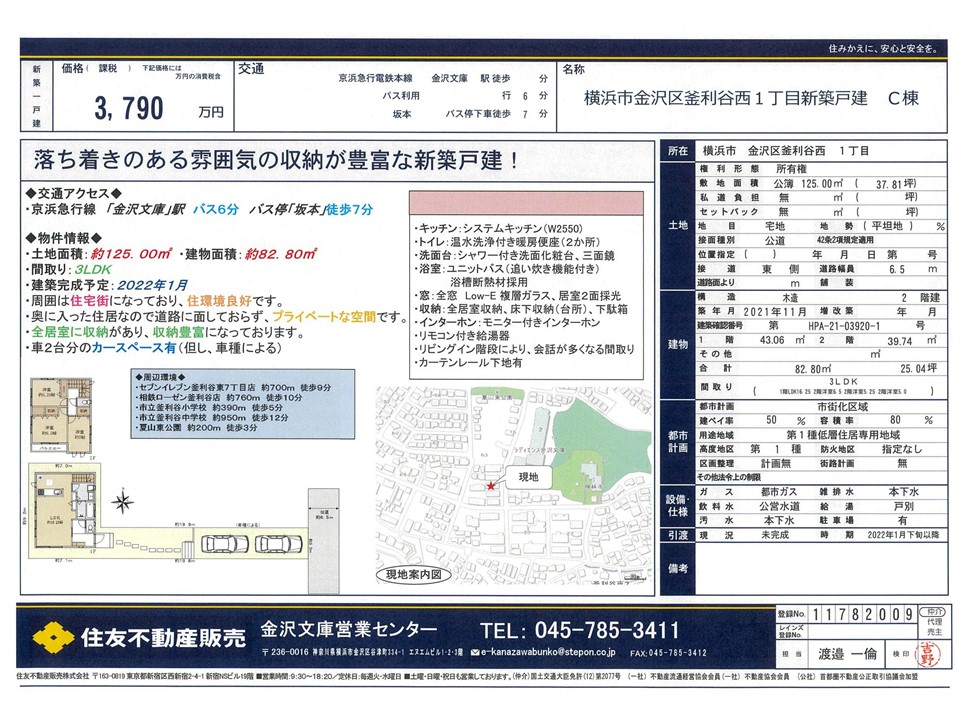Click the e-kanazawabunko@stepon.co.jp email address

545,652
